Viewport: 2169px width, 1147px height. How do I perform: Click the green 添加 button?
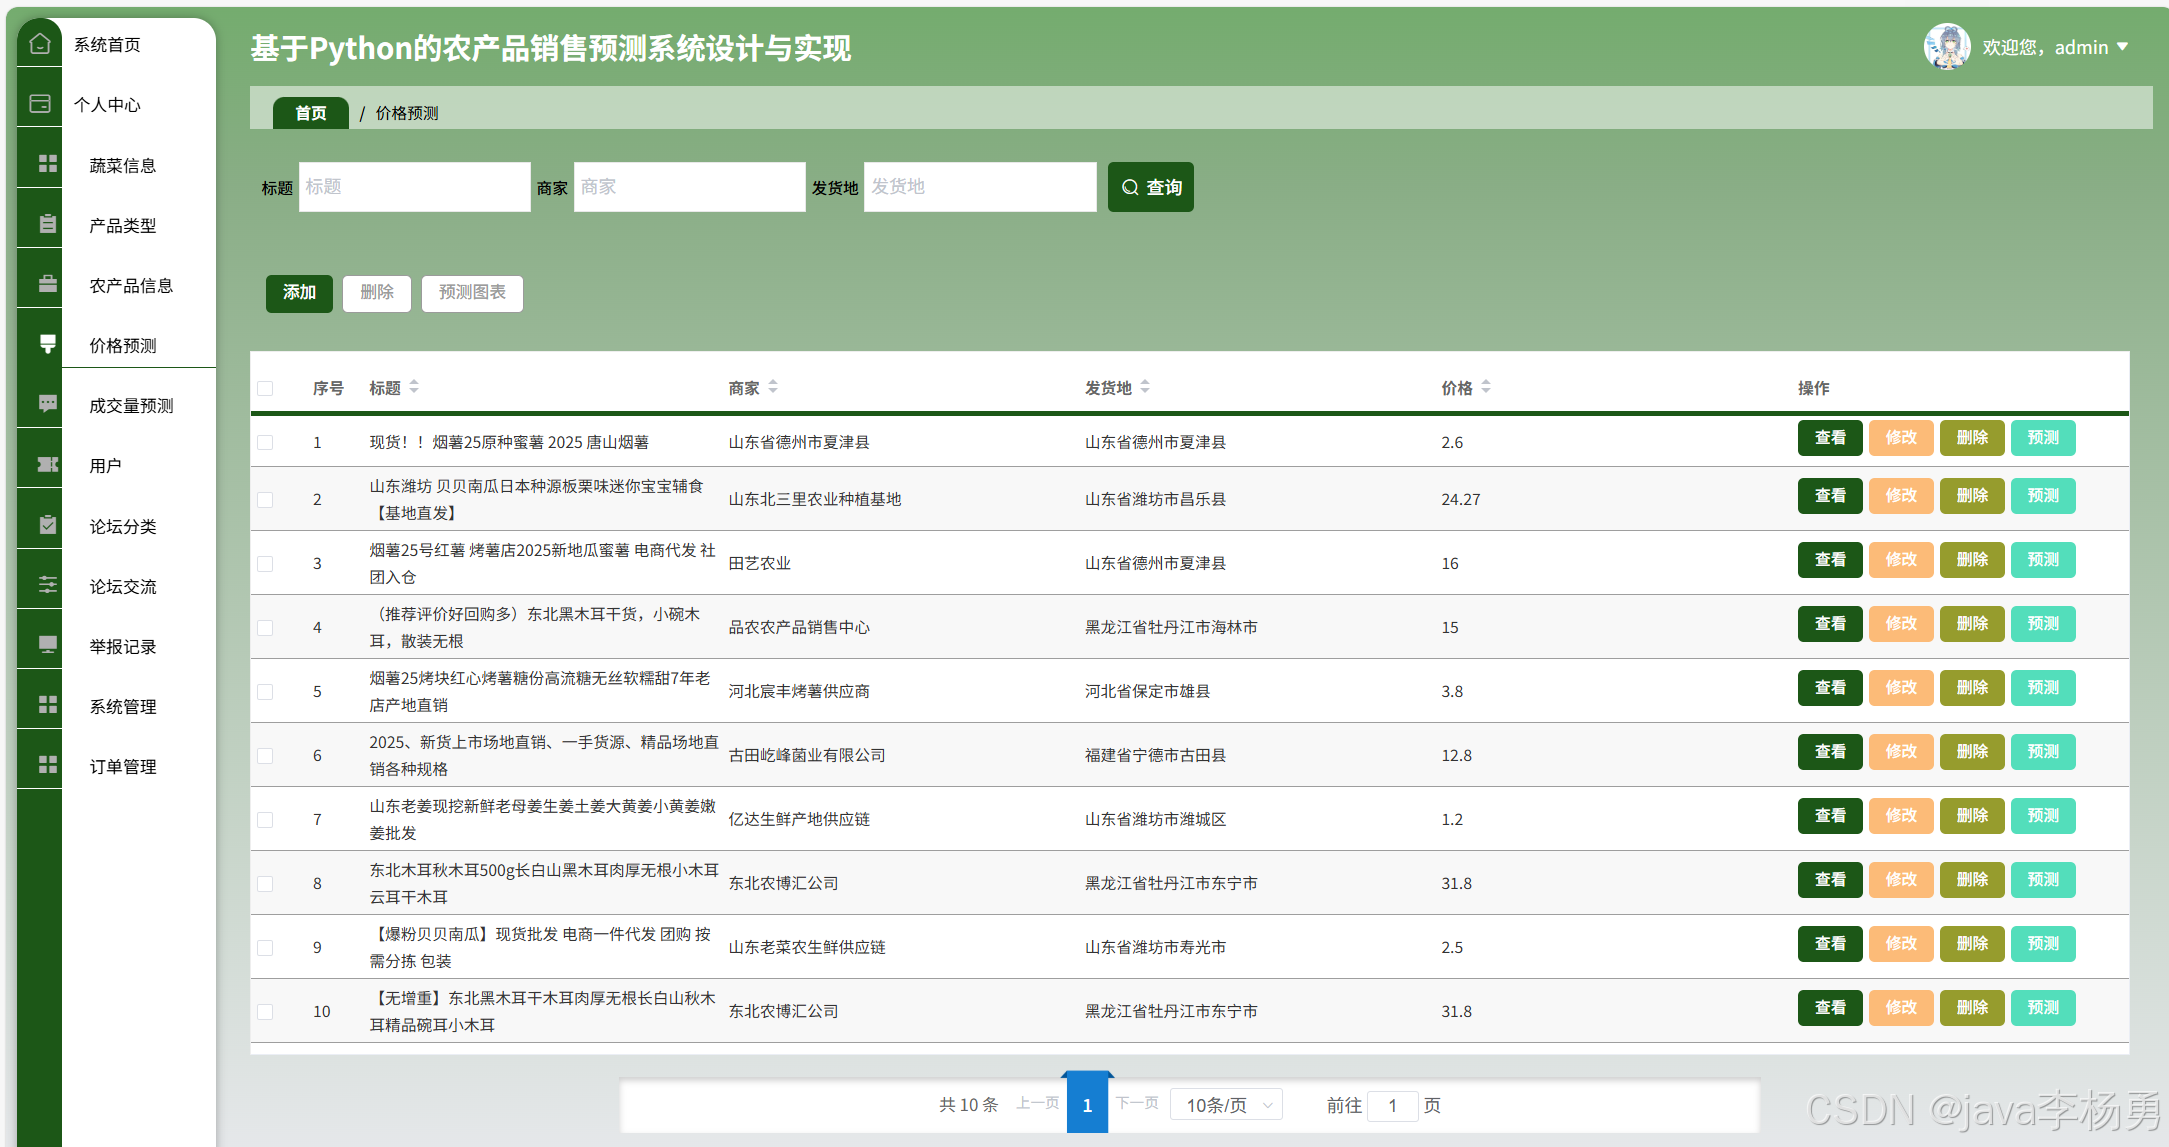tap(299, 293)
